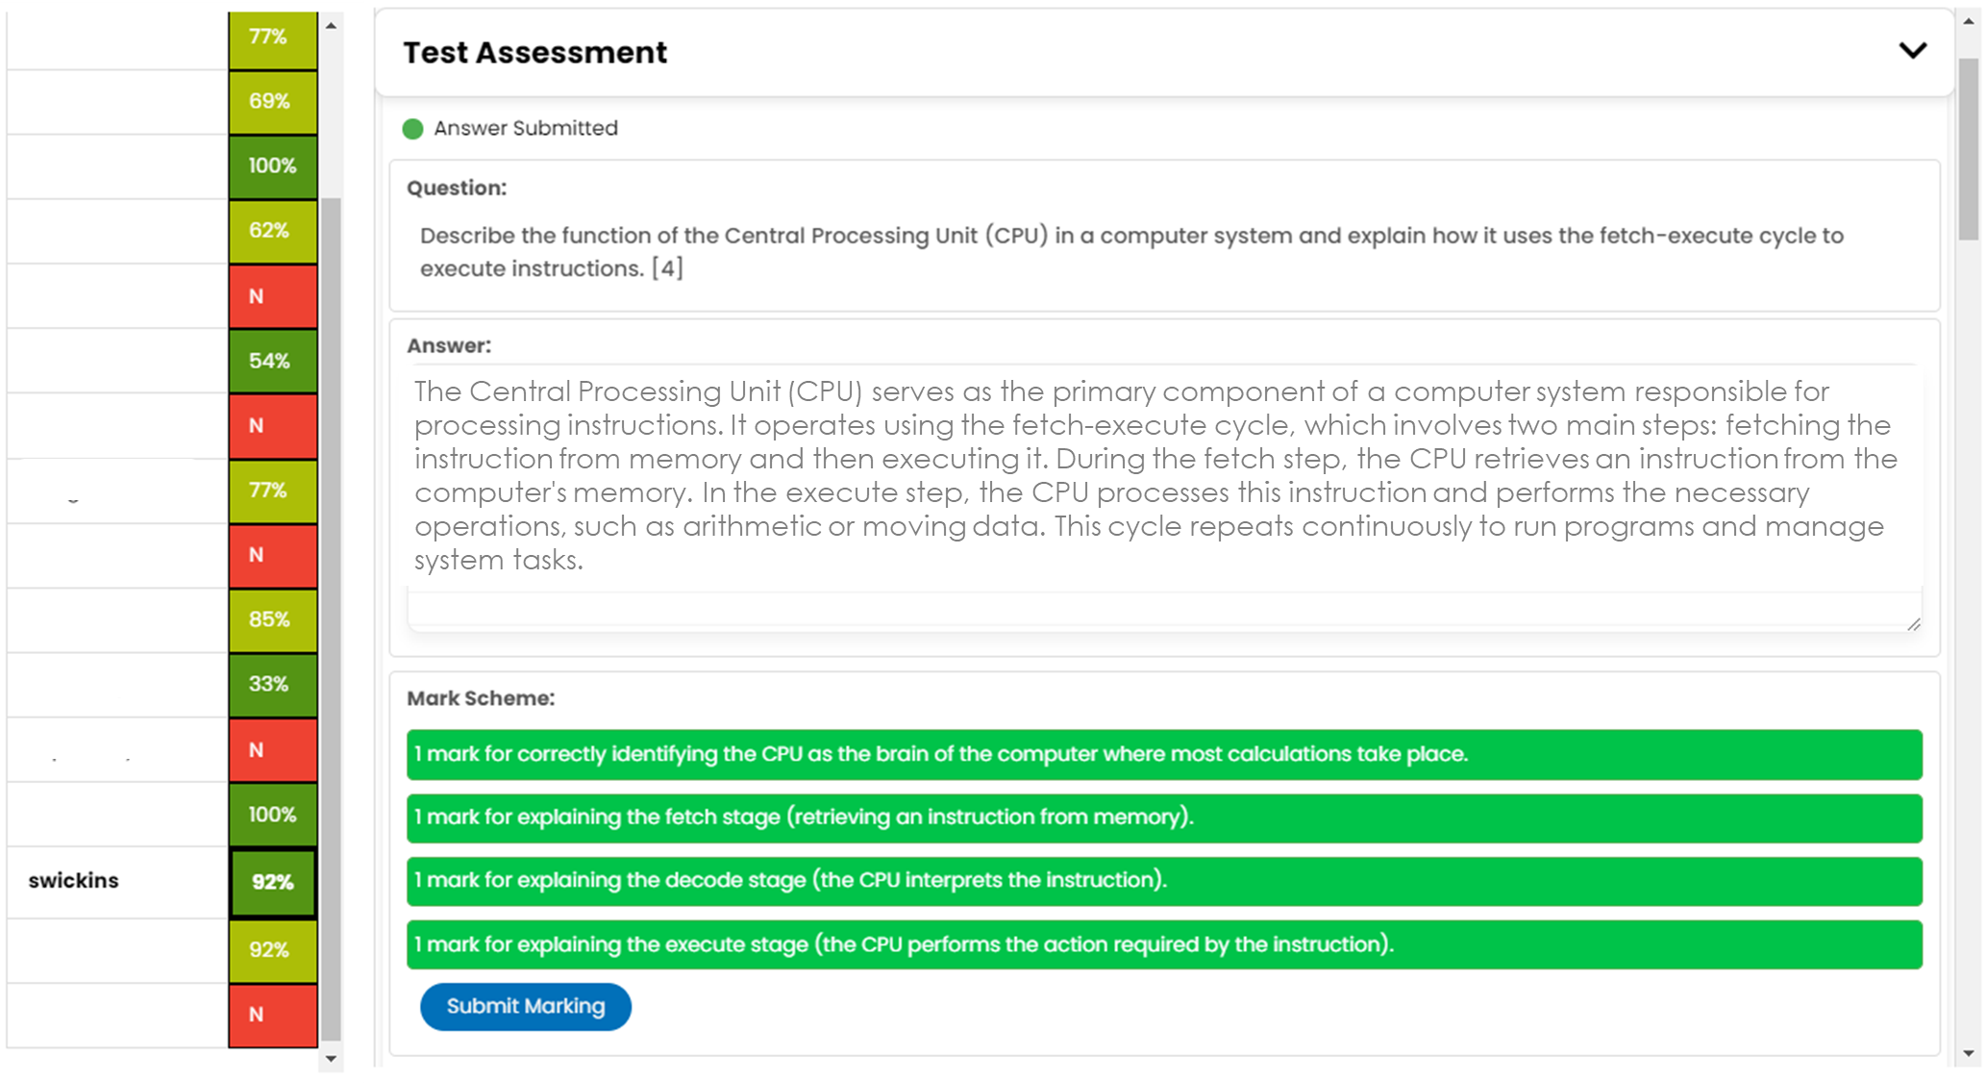Select the 85% score cell
1986x1083 pixels.
tap(271, 620)
